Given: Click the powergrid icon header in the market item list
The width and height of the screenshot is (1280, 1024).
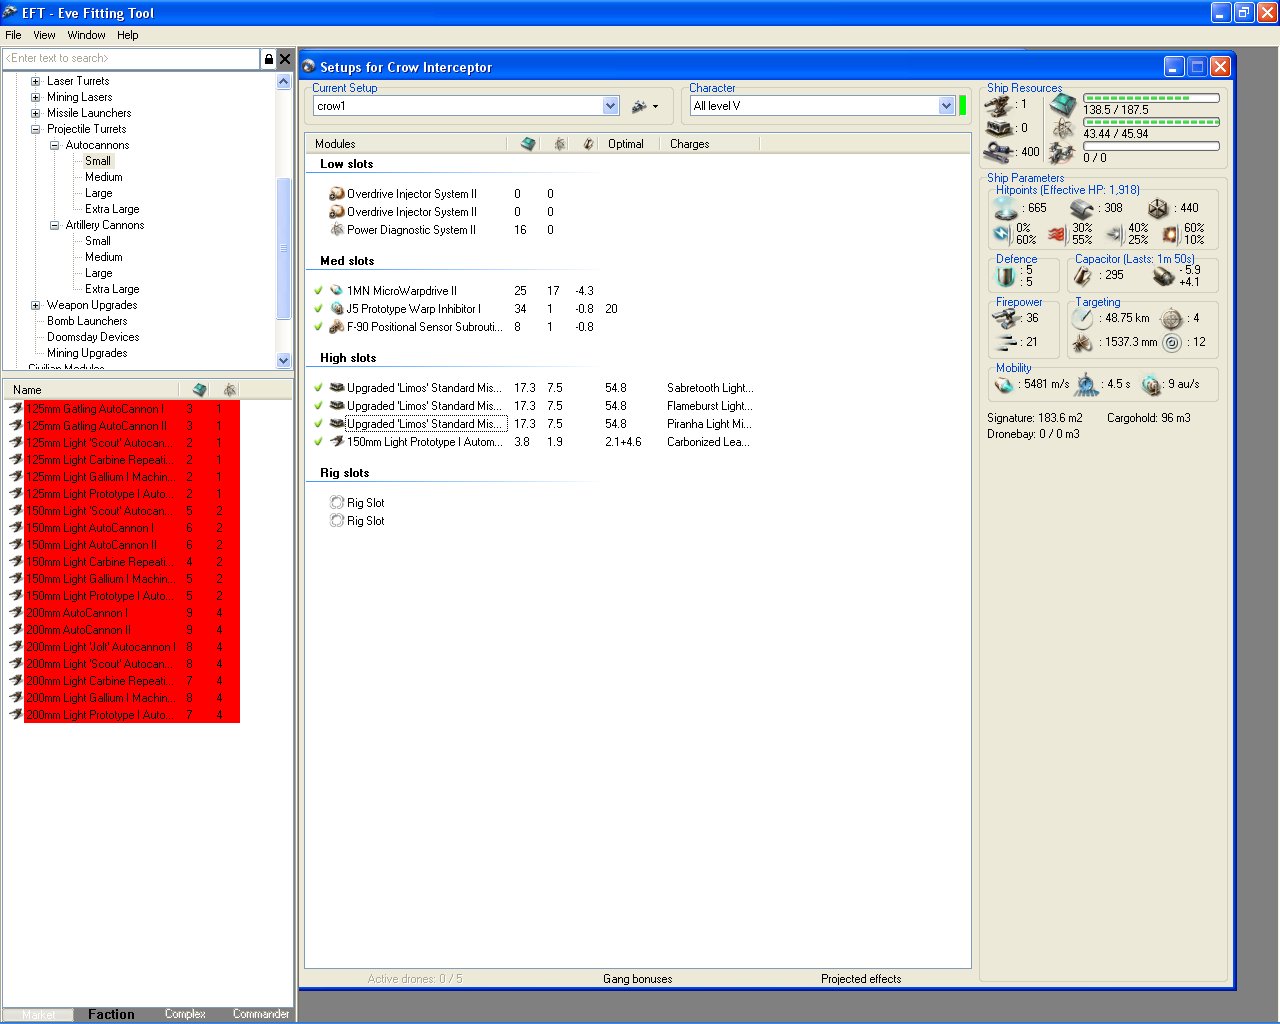Looking at the screenshot, I should tap(230, 390).
